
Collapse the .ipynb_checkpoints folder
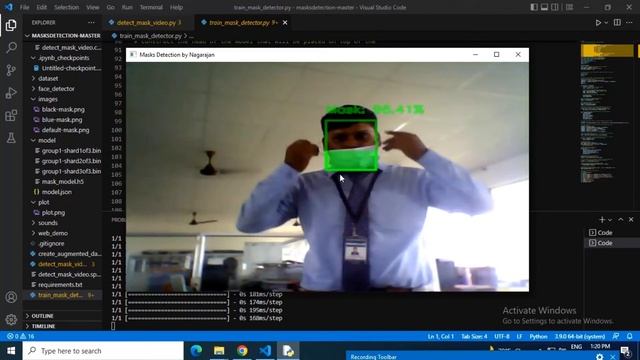62,58
